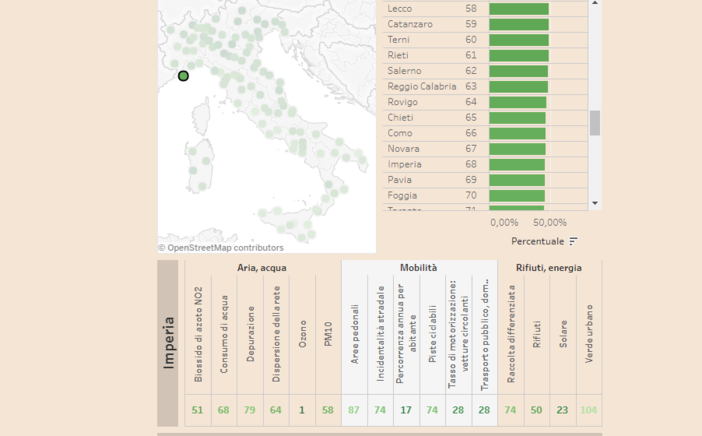Click the vertical Imperia title label

point(168,343)
